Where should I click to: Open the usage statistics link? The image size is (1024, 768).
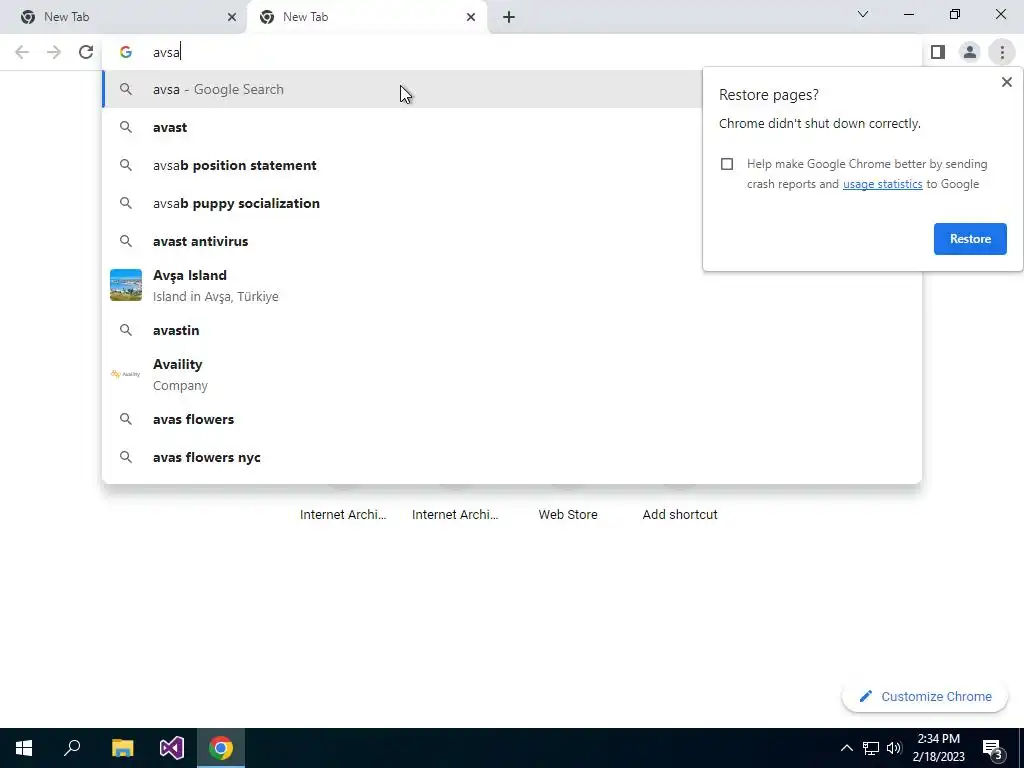882,184
